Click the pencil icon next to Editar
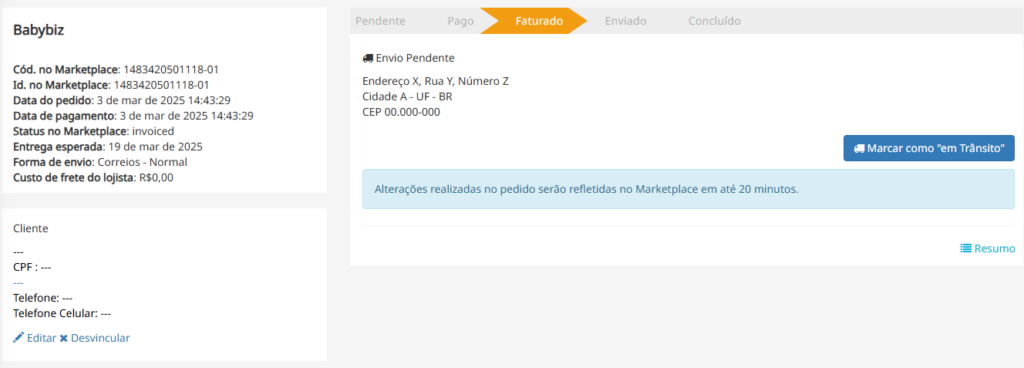This screenshot has height=368, width=1024. tap(18, 337)
